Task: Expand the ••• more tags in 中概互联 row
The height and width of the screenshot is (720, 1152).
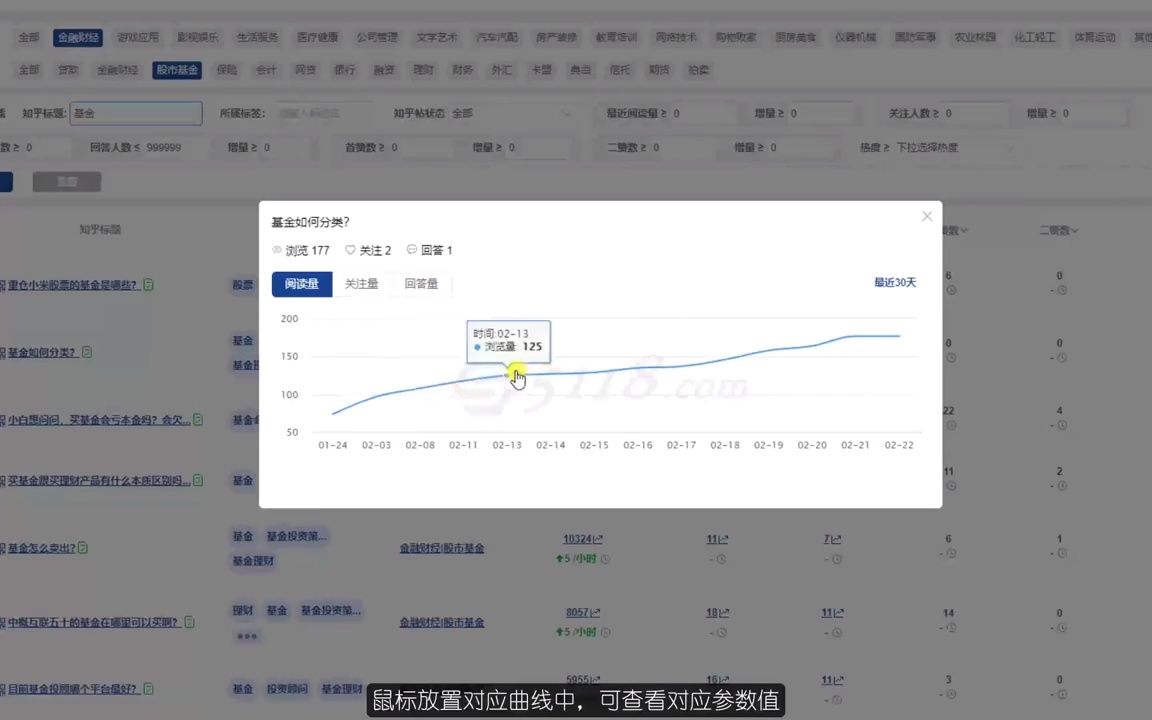Action: [247, 636]
